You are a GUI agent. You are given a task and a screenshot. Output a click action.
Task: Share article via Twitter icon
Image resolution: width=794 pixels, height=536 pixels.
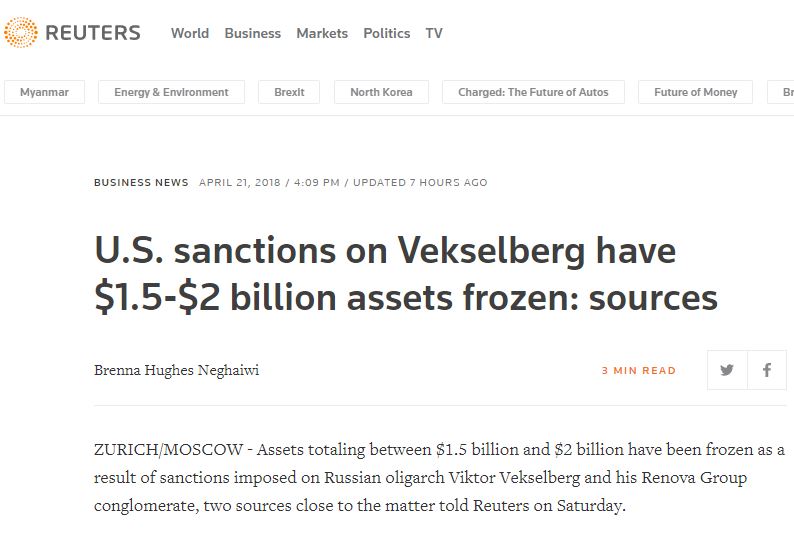(727, 370)
